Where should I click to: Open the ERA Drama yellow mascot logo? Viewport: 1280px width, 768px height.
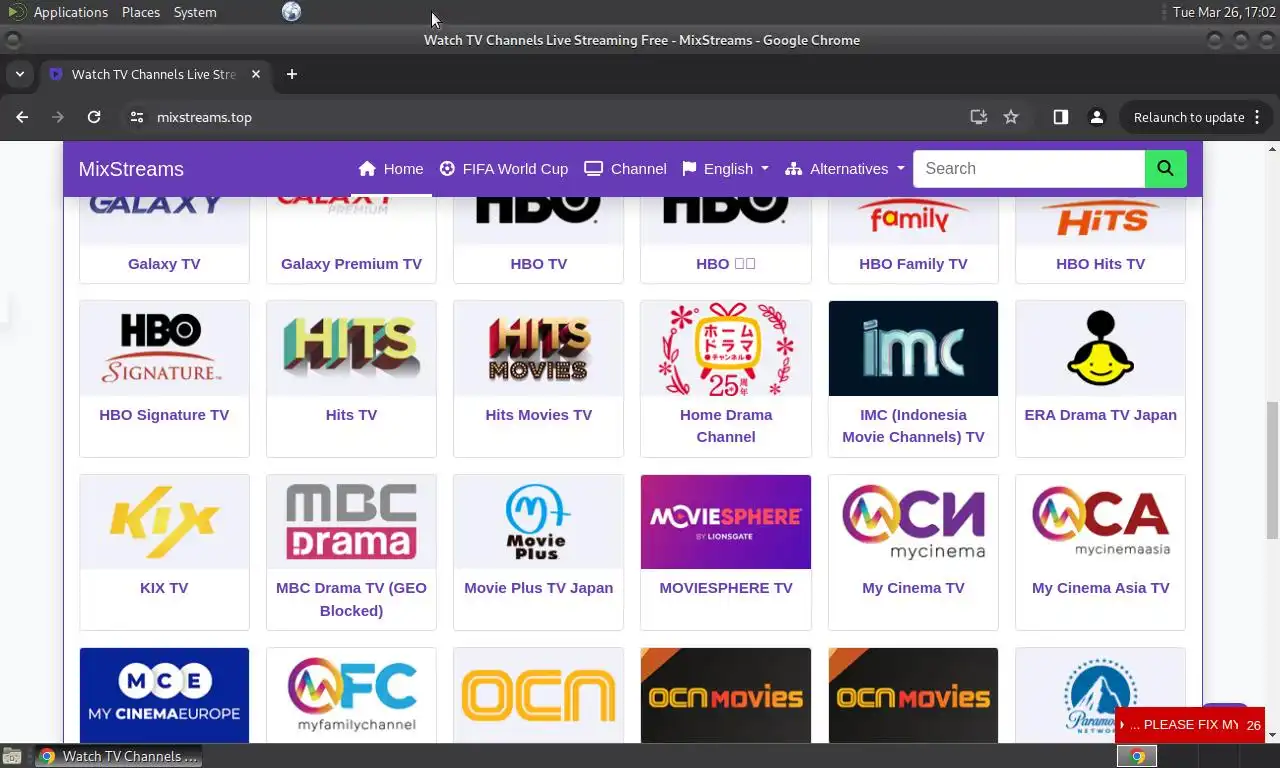pos(1100,348)
